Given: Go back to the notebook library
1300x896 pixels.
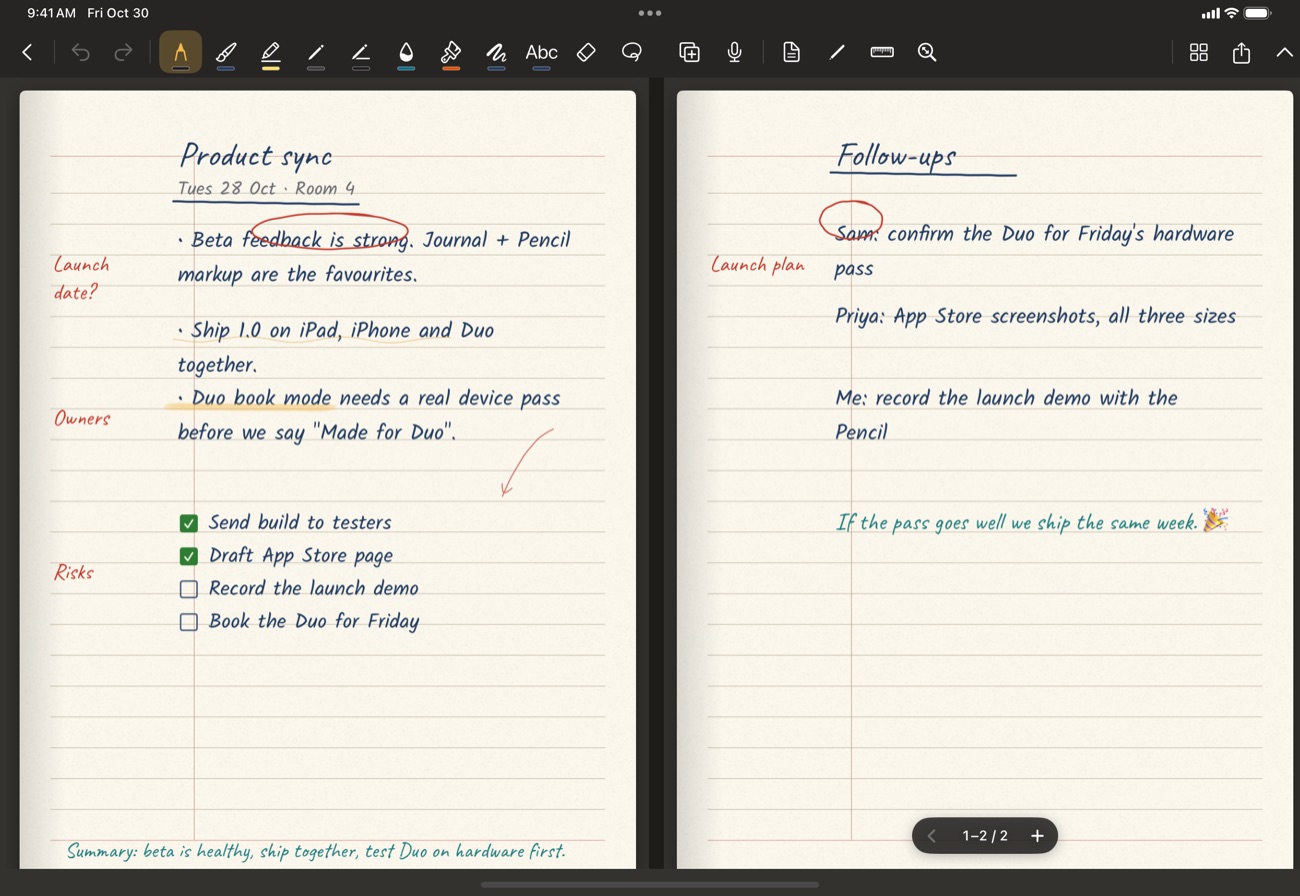Looking at the screenshot, I should tap(27, 52).
